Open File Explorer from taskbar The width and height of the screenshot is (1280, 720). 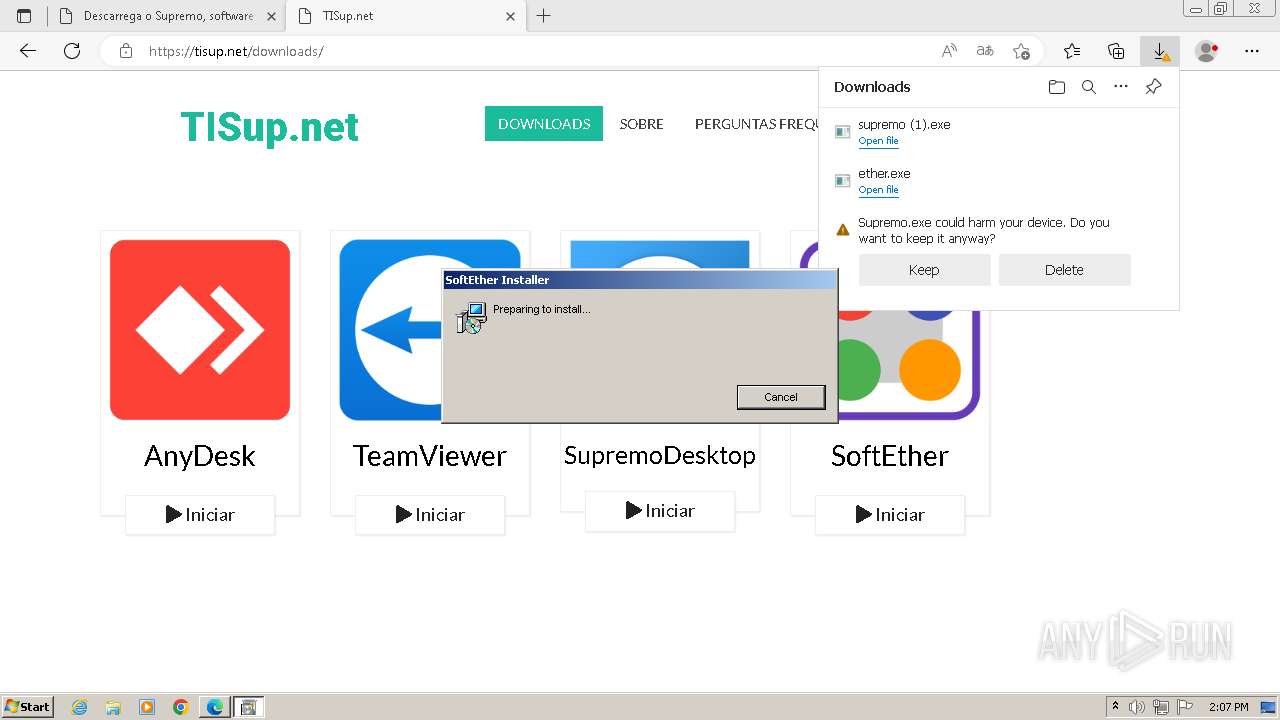(113, 707)
